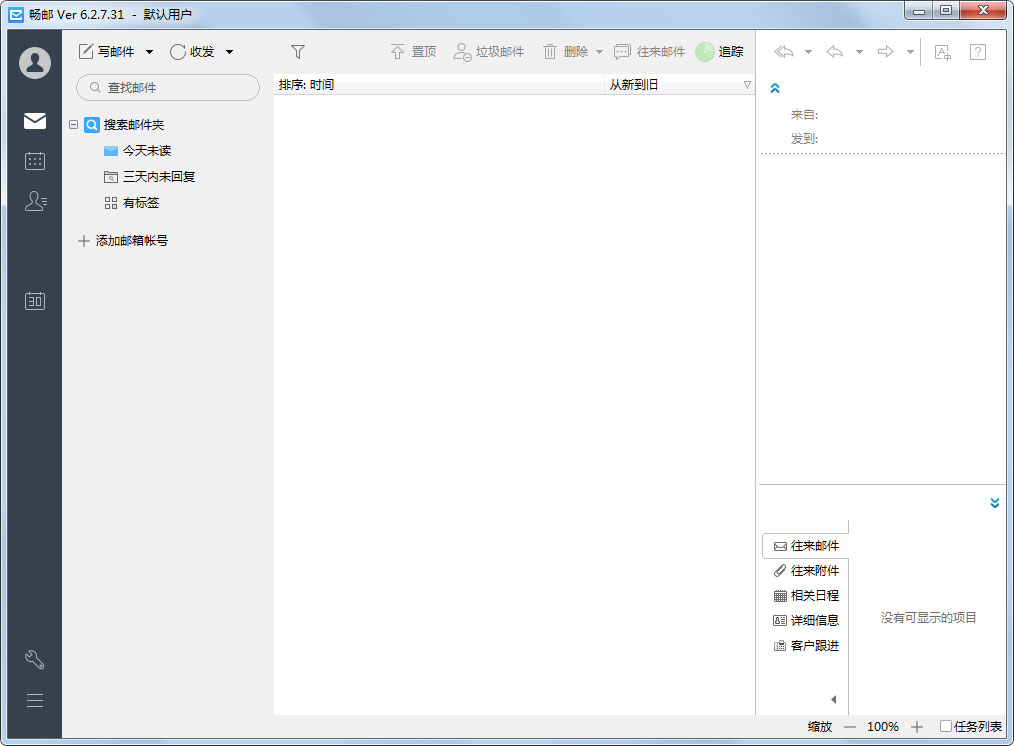Screen dimensions: 1014x746
Task: Click the 查找邮件 search field
Action: (168, 88)
